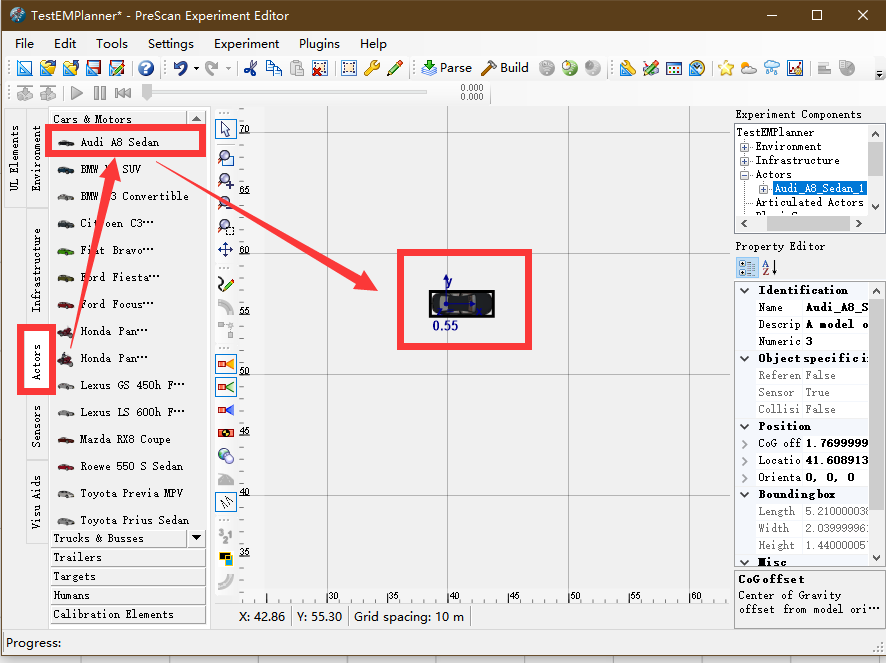Switch to the Infrastructure library tab
Image resolution: width=886 pixels, height=663 pixels.
point(37,270)
